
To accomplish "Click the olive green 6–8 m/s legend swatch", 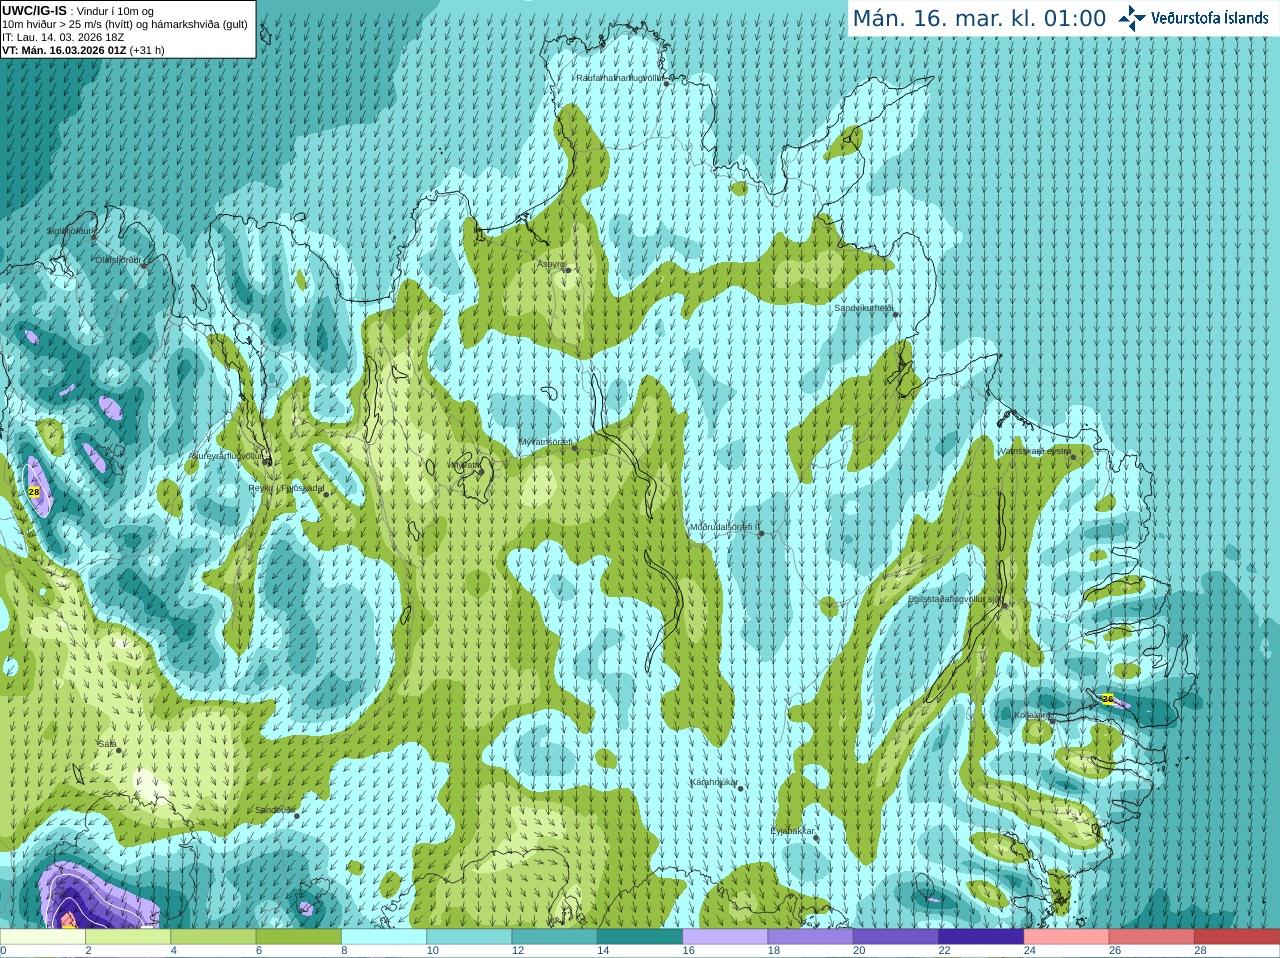I will (x=299, y=937).
